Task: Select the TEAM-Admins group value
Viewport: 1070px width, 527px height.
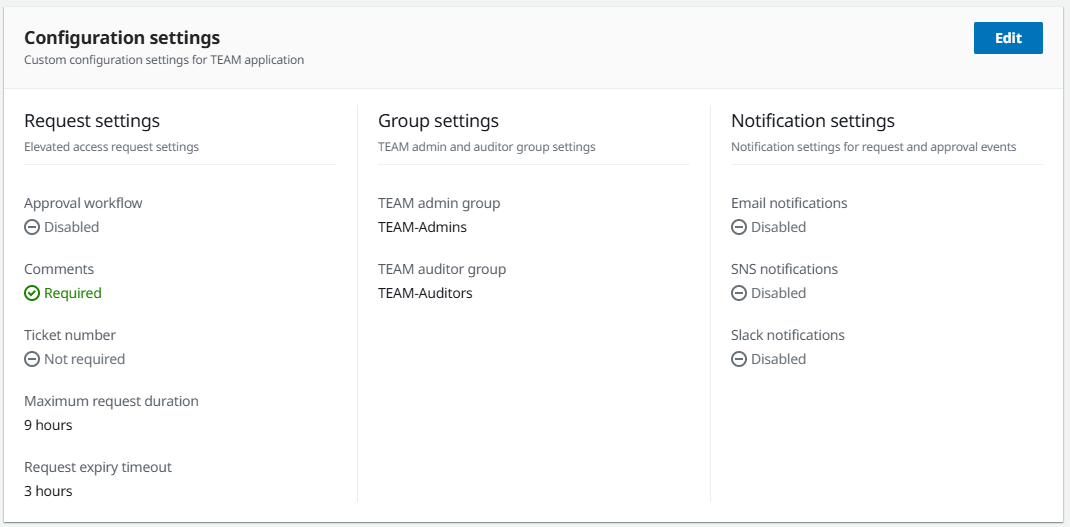Action: pyautogui.click(x=422, y=227)
